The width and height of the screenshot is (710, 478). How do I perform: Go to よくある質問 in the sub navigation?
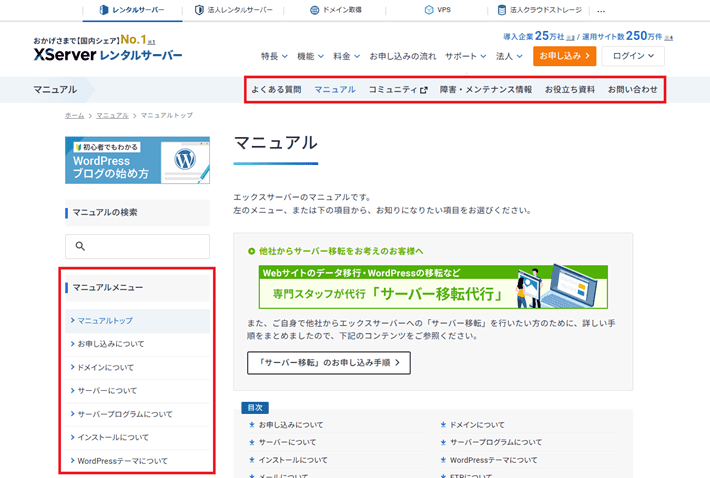pyautogui.click(x=276, y=90)
